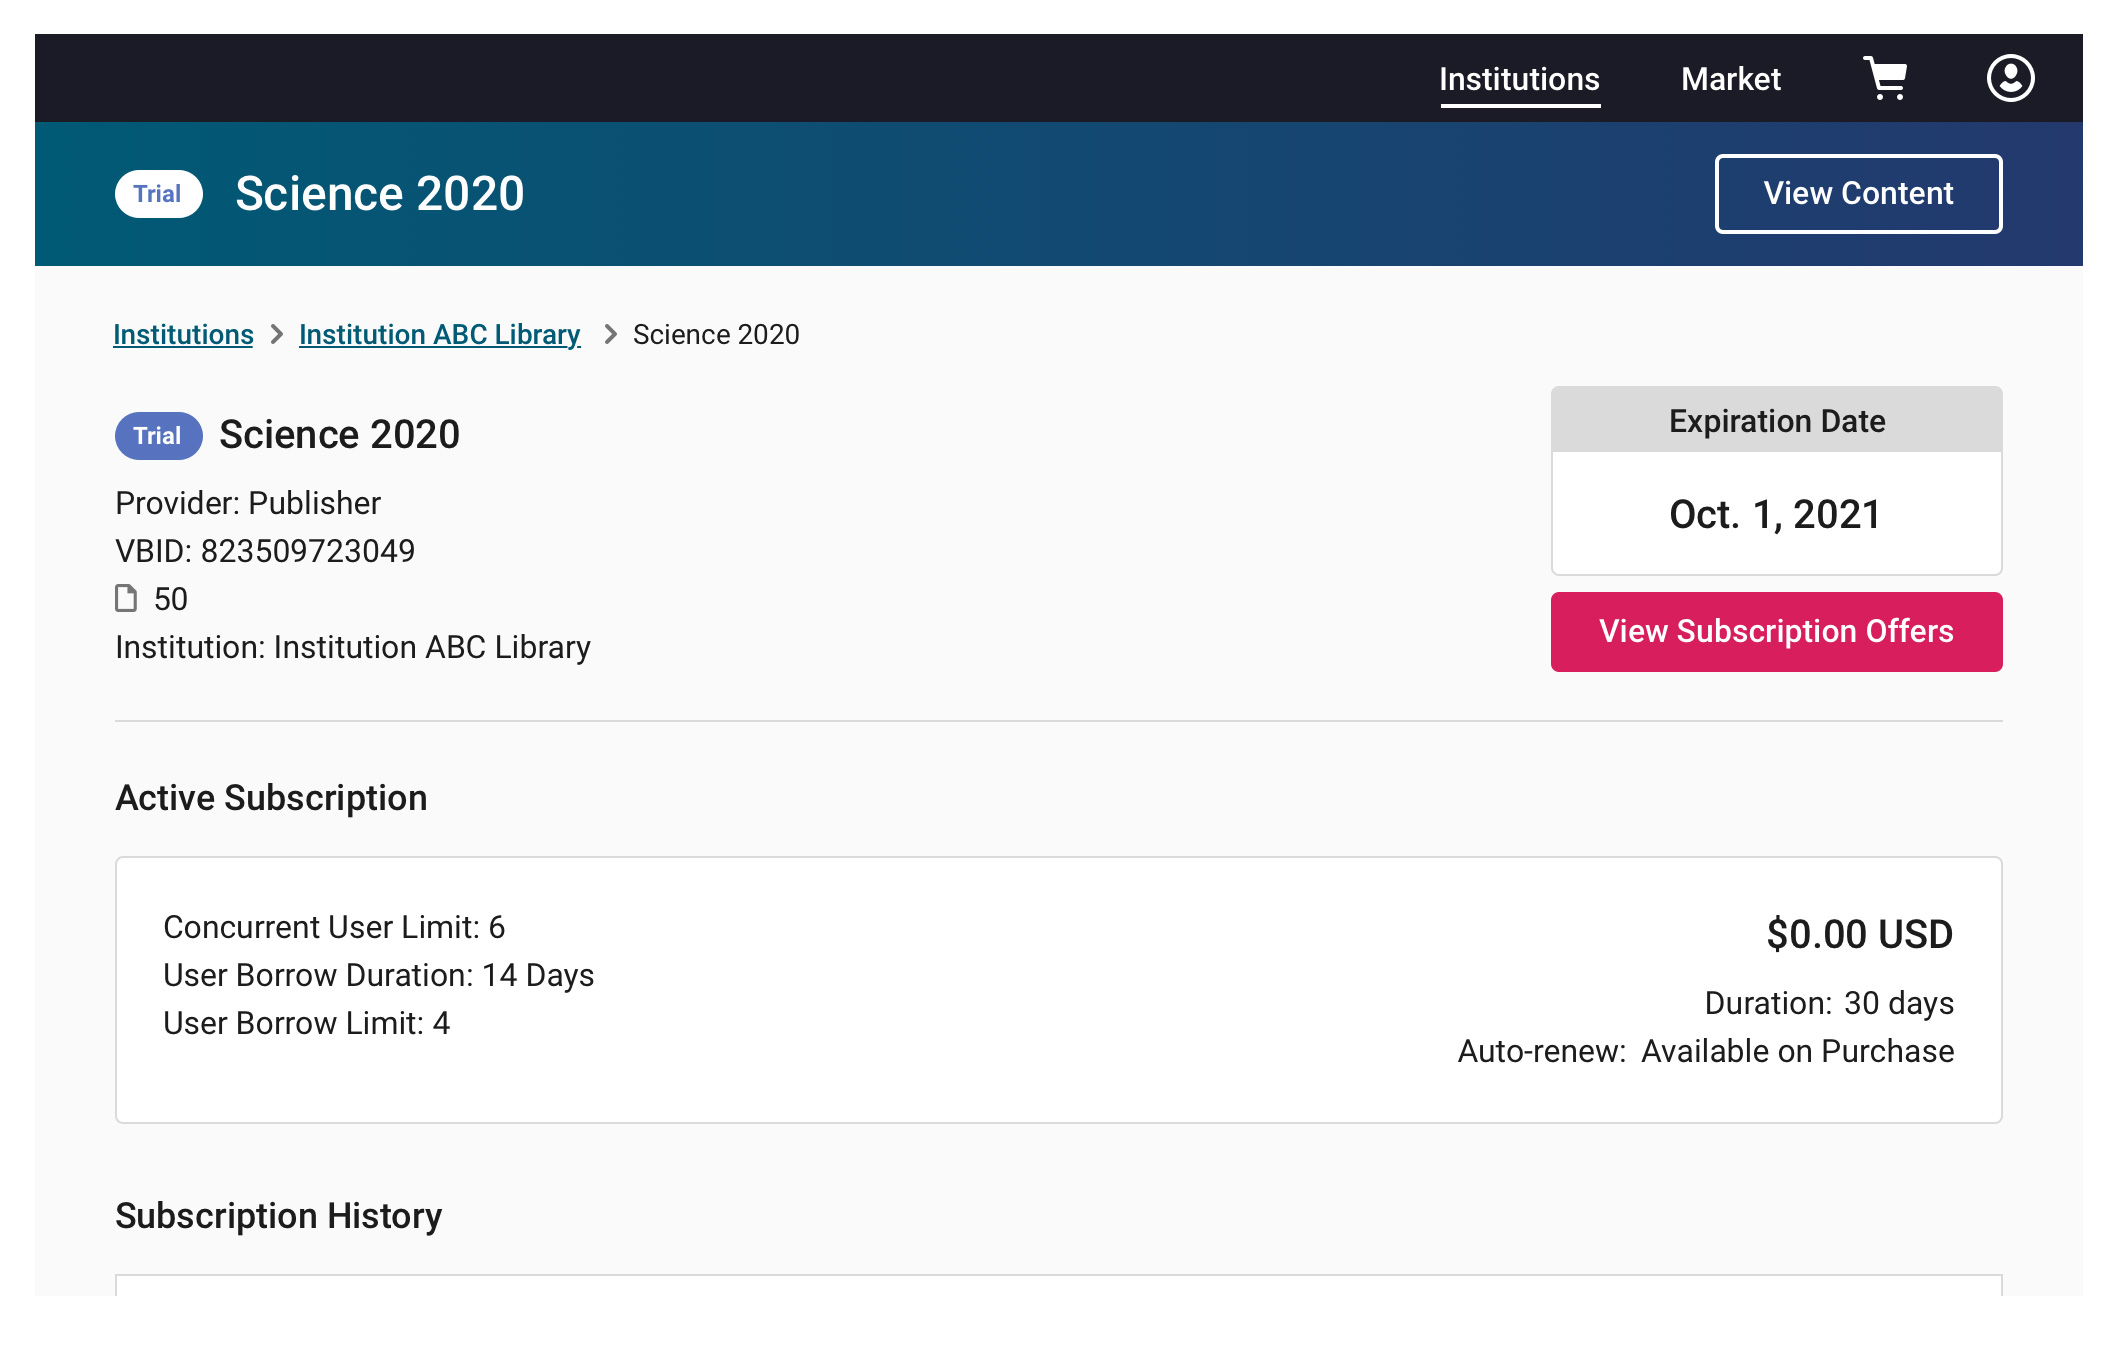Open the user account profile icon
Viewport: 2118px width, 1356px height.
pos(2010,78)
